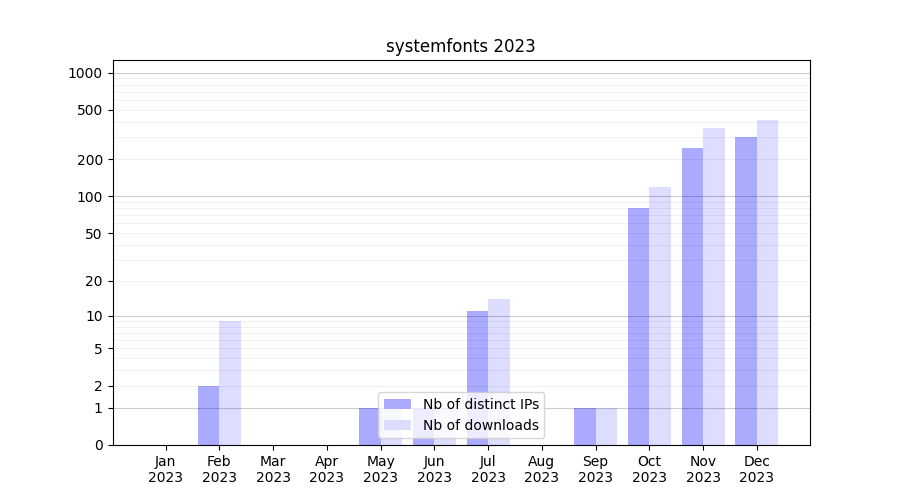900x500 pixels.
Task: Pick the Nov 2023 downloads bar
Action: 714,286
